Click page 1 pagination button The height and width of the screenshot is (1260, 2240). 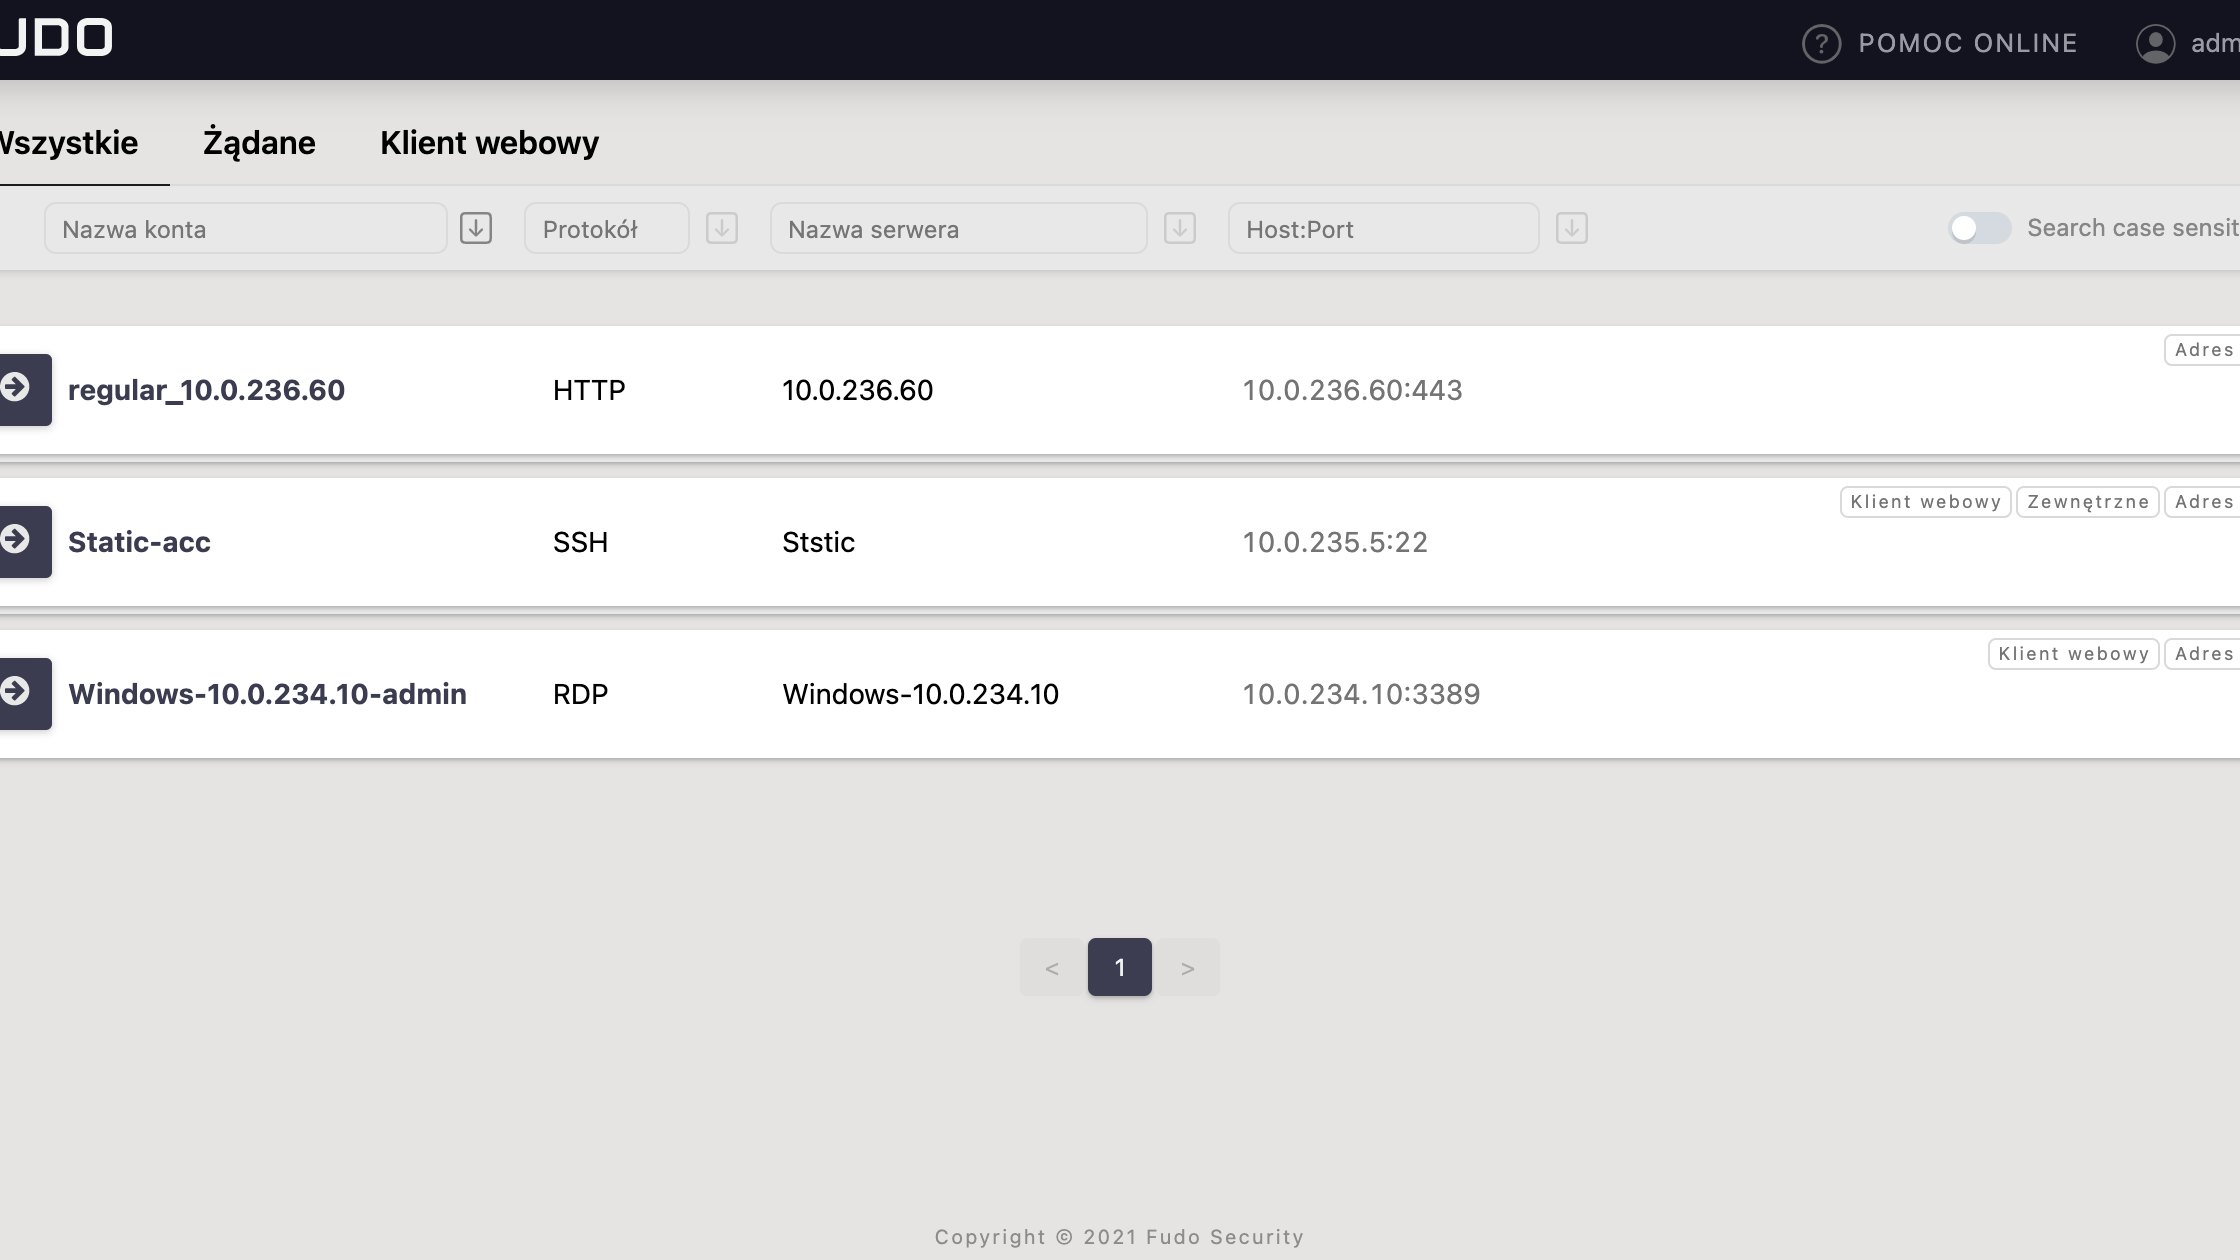[x=1119, y=968]
